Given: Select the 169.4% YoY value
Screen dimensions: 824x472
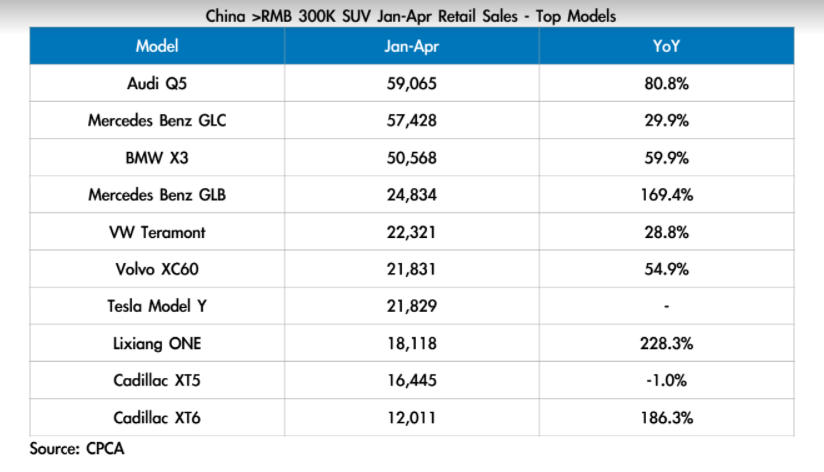Looking at the screenshot, I should click(666, 195).
